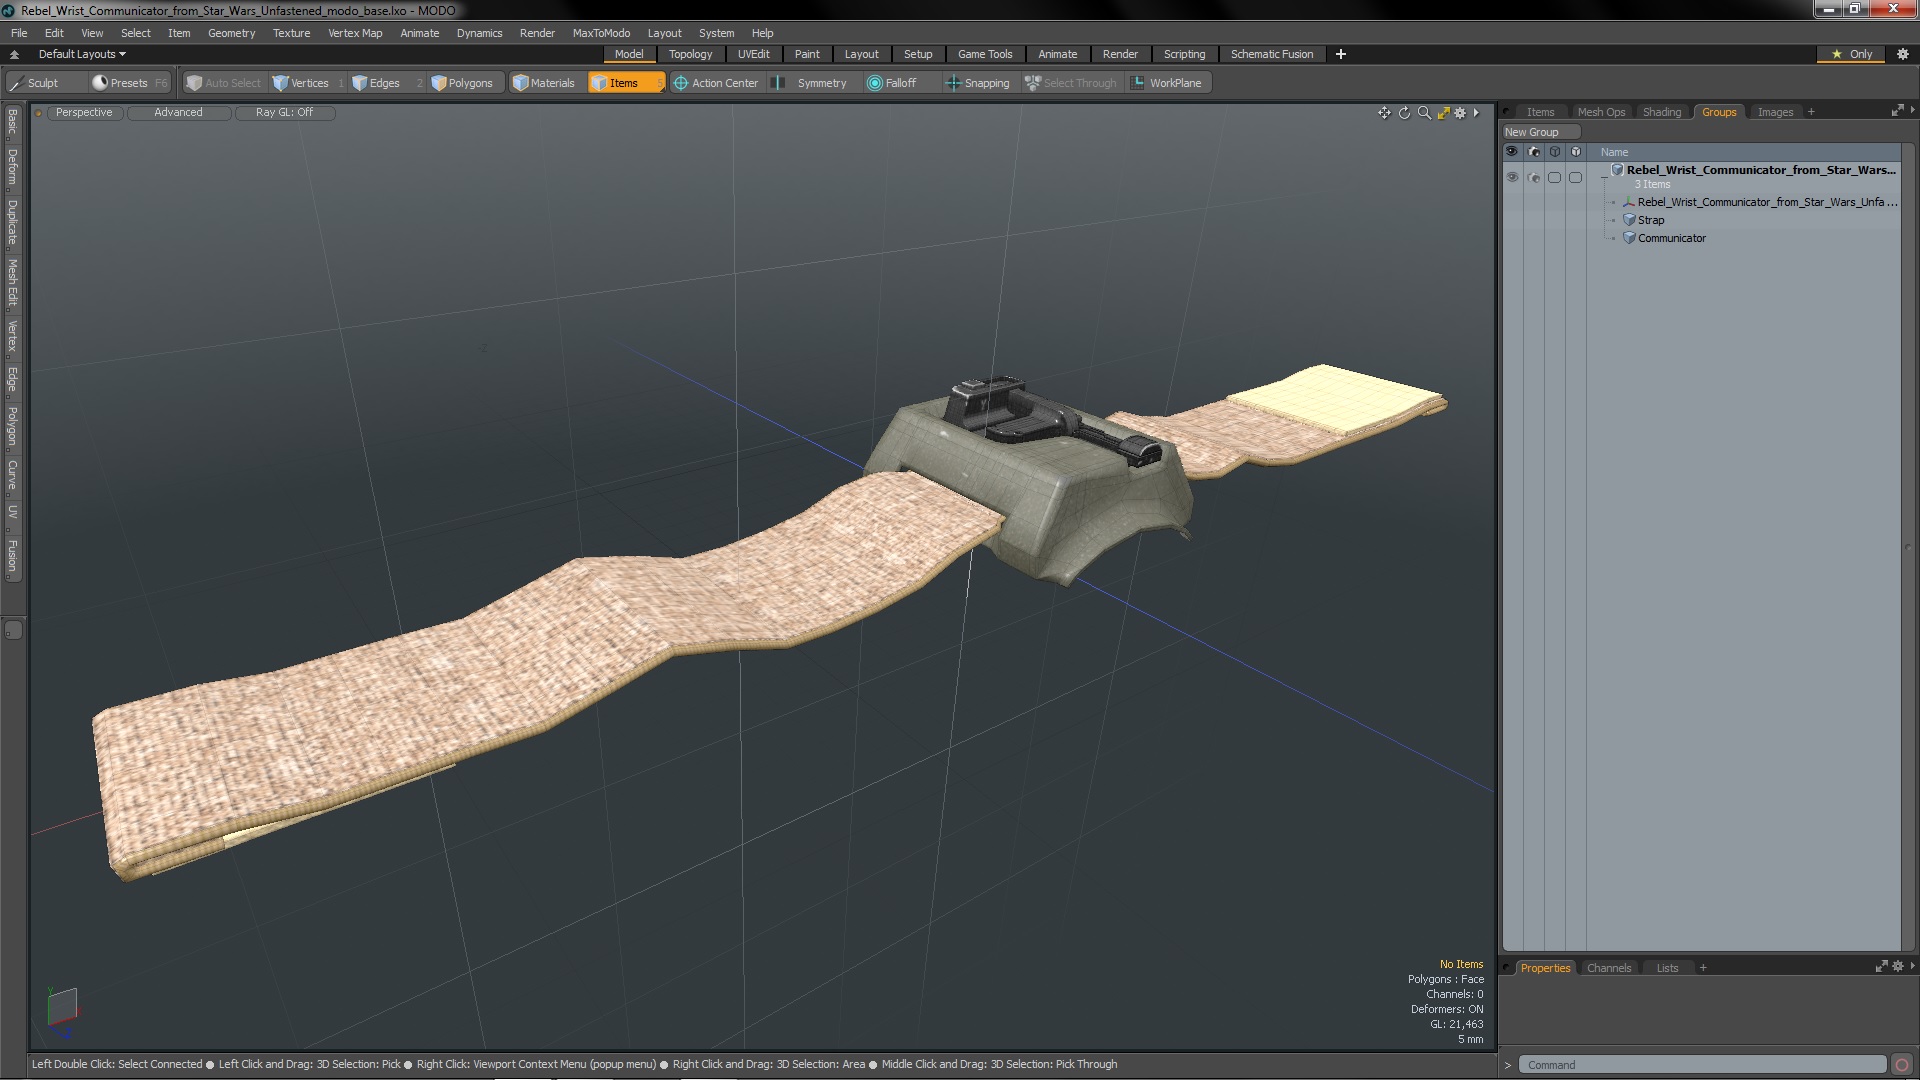Click the Command input field
The image size is (1920, 1080).
click(1702, 1065)
